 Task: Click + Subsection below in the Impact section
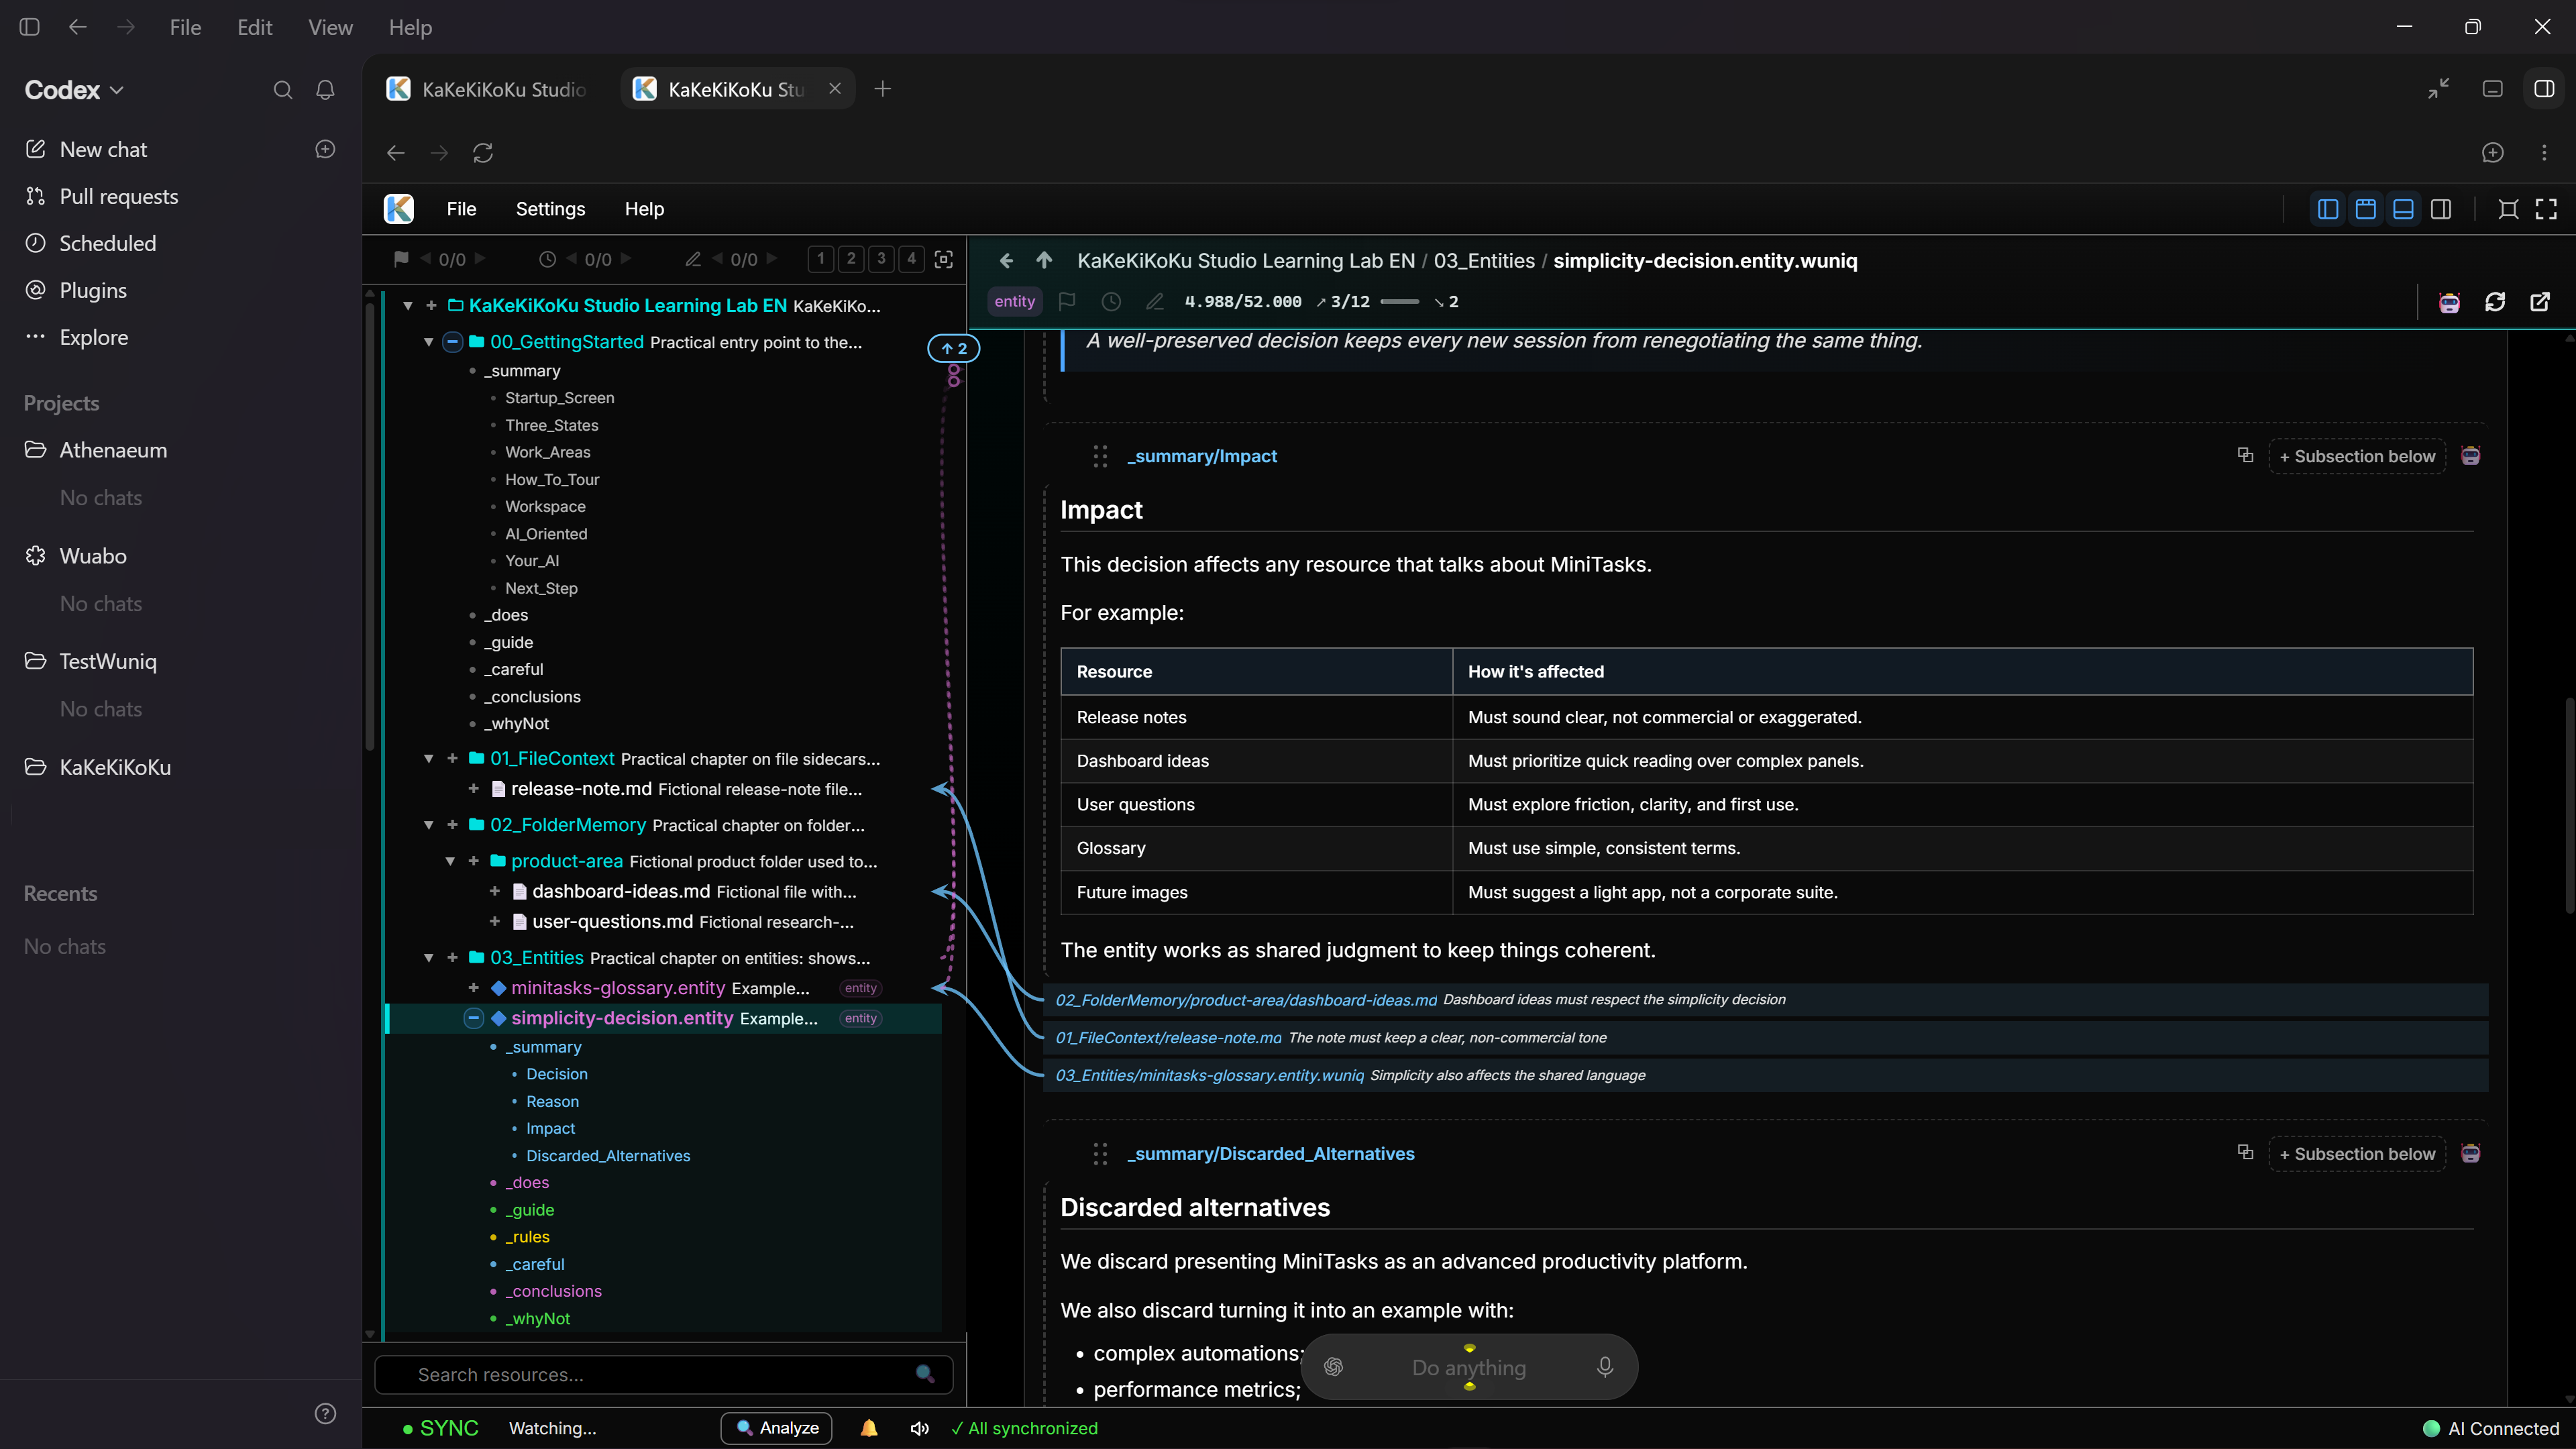click(x=2357, y=456)
